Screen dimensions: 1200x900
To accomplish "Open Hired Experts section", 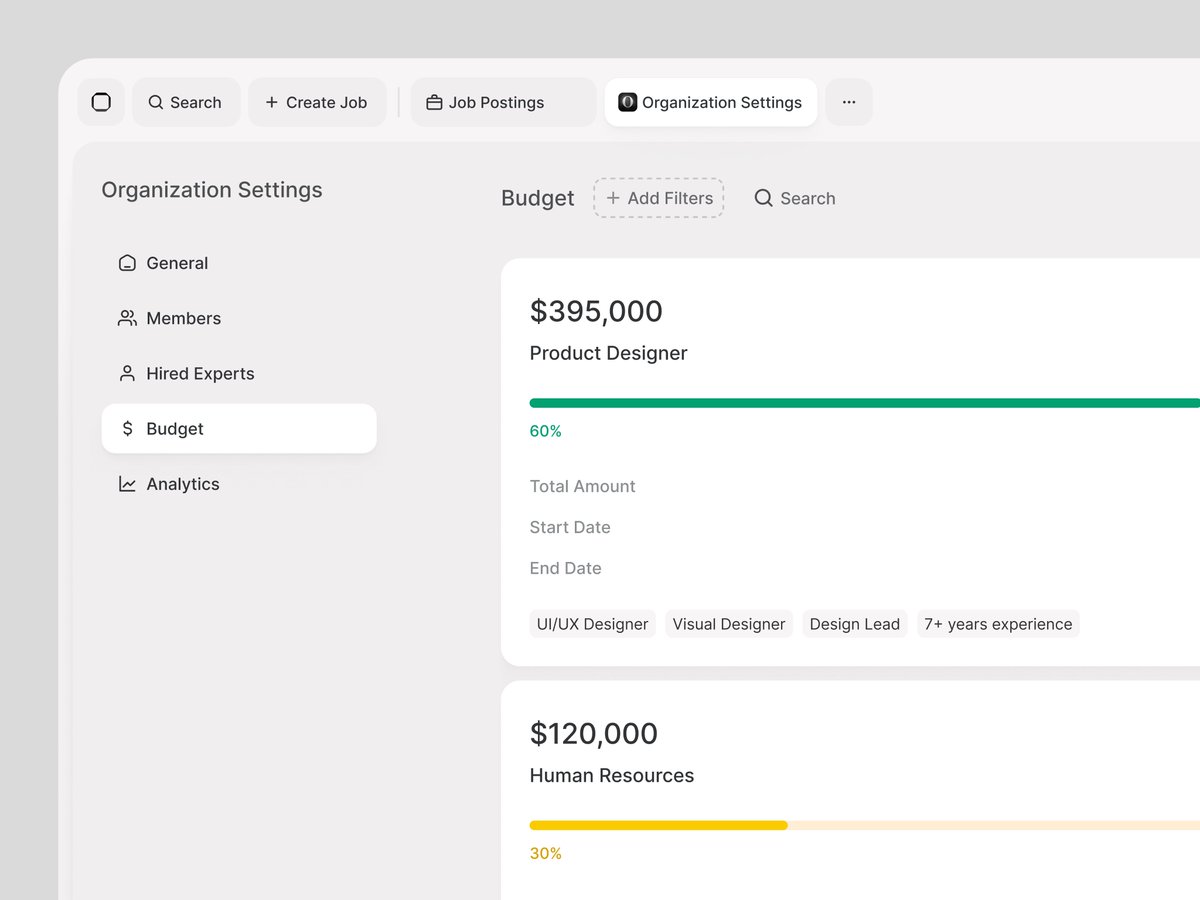I will click(x=239, y=373).
